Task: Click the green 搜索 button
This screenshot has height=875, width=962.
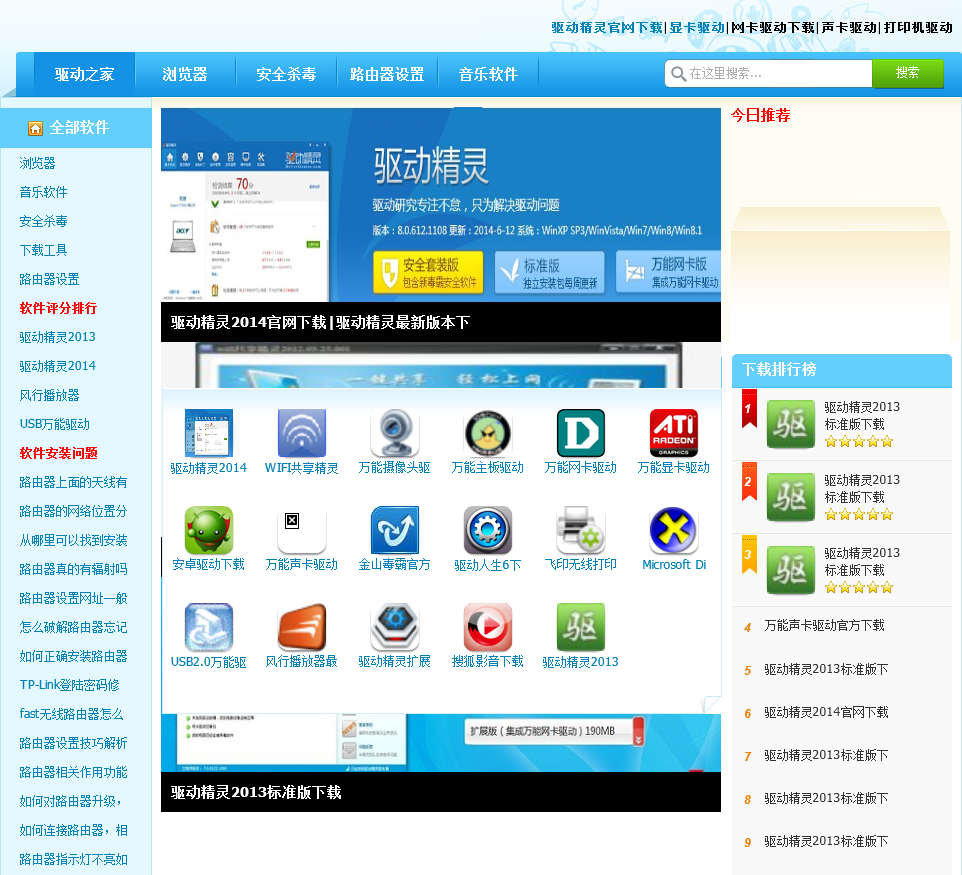Action: [907, 73]
